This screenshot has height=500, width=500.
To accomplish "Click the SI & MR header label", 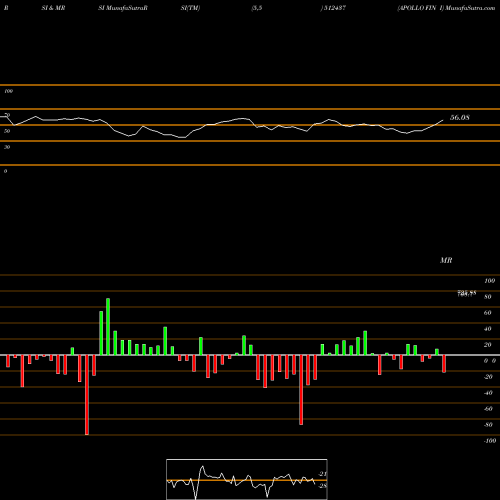I will [x=53, y=8].
